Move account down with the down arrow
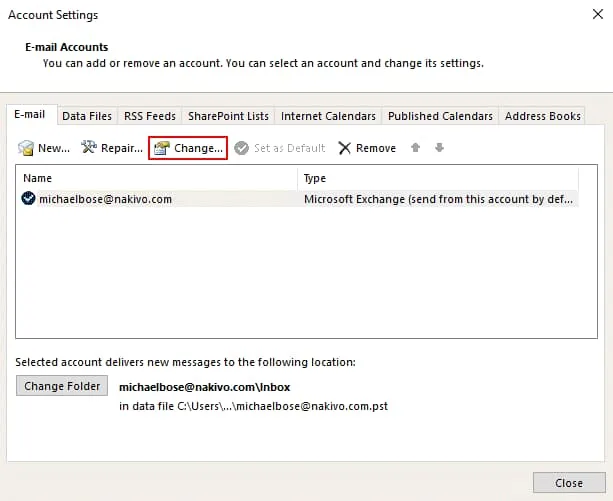This screenshot has height=501, width=613. point(439,148)
